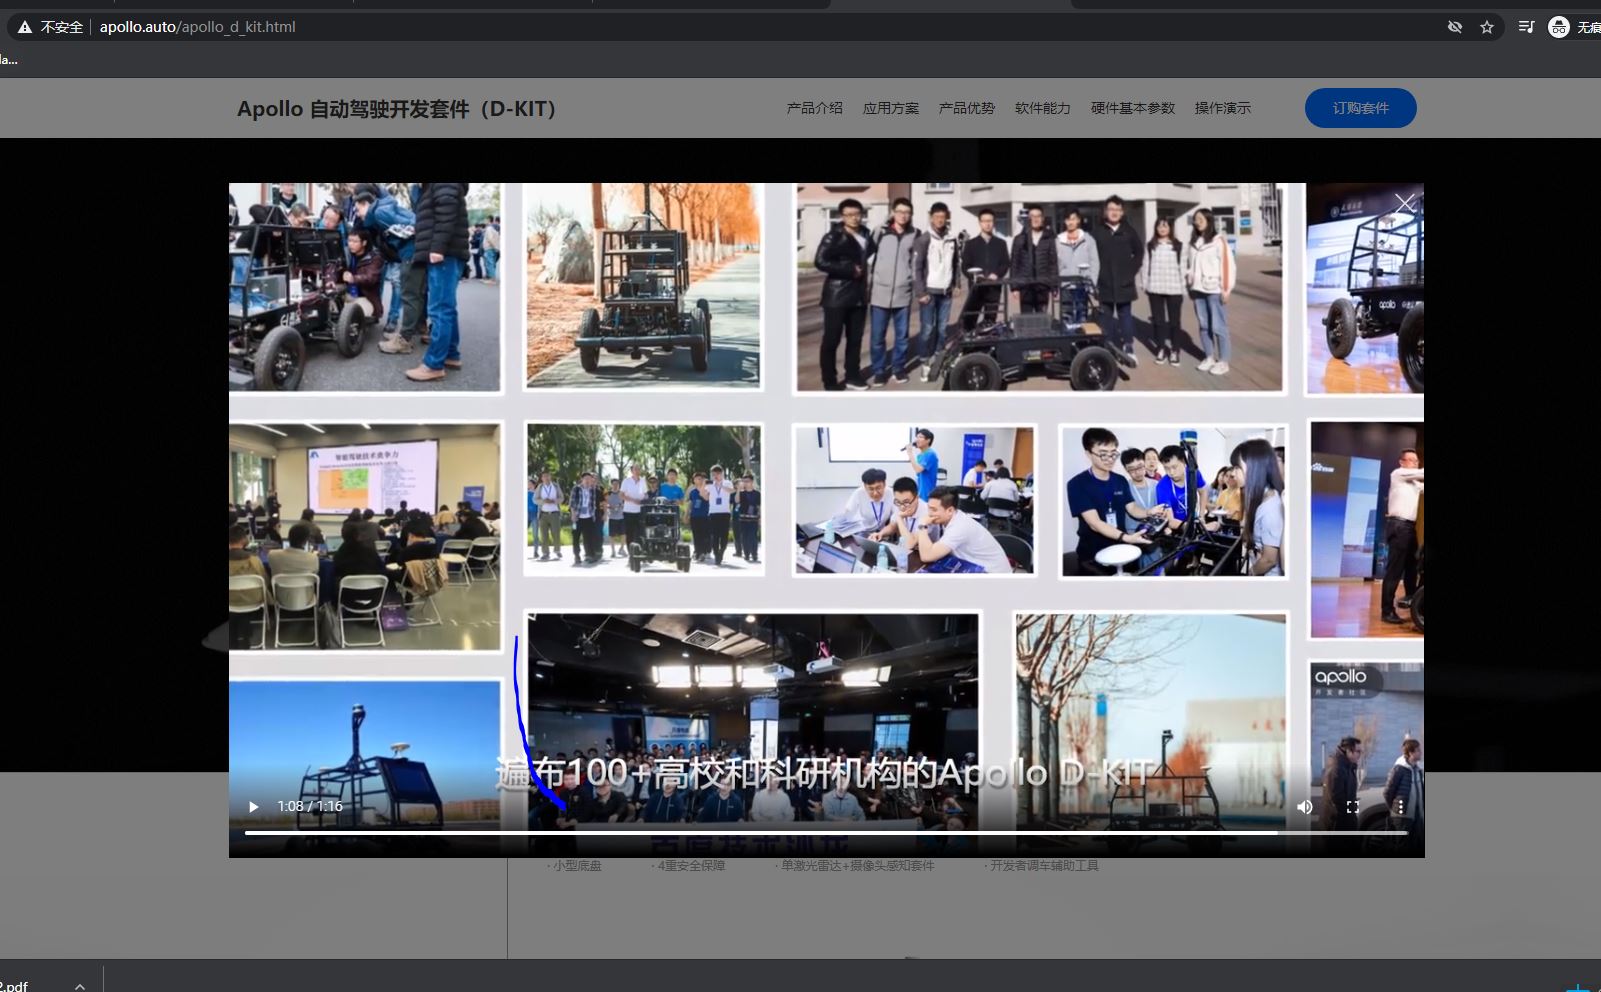Click the 单激光雷达+摄像头感知套件 text

pos(854,865)
